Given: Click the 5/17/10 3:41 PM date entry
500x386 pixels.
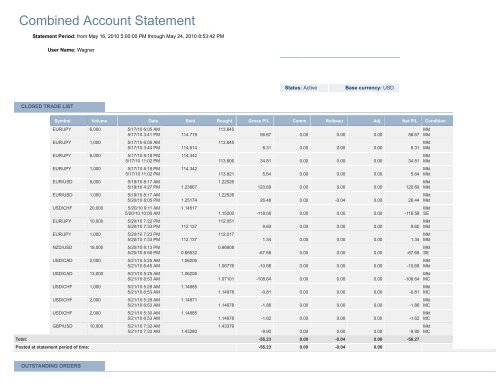Looking at the screenshot, I should (144, 135).
